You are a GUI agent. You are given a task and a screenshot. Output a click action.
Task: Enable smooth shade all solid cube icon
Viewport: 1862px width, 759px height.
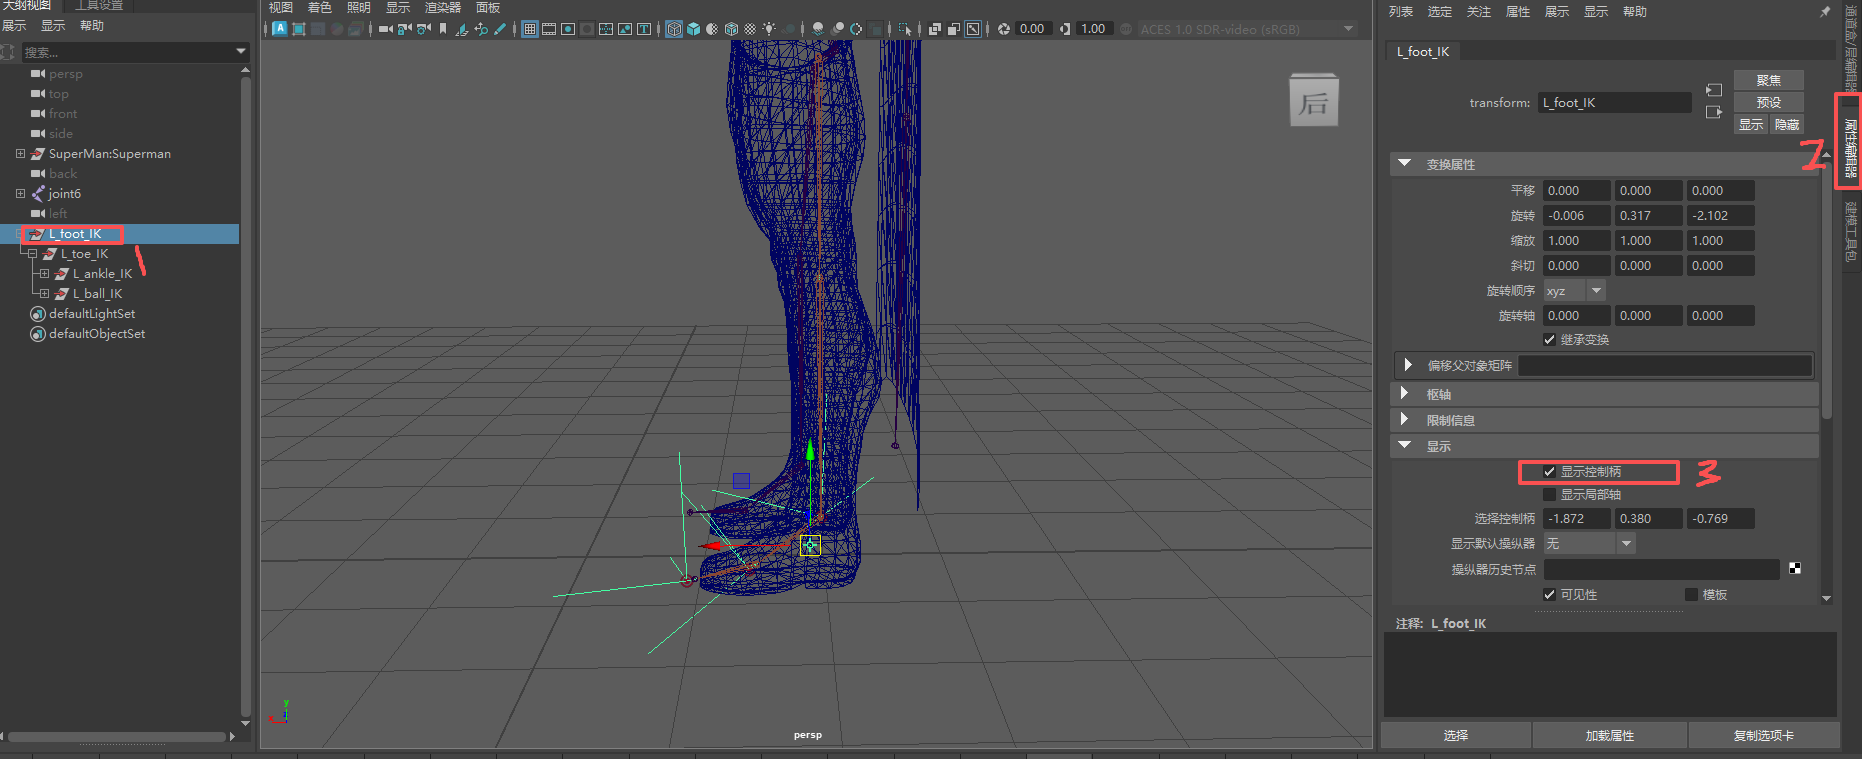[693, 29]
